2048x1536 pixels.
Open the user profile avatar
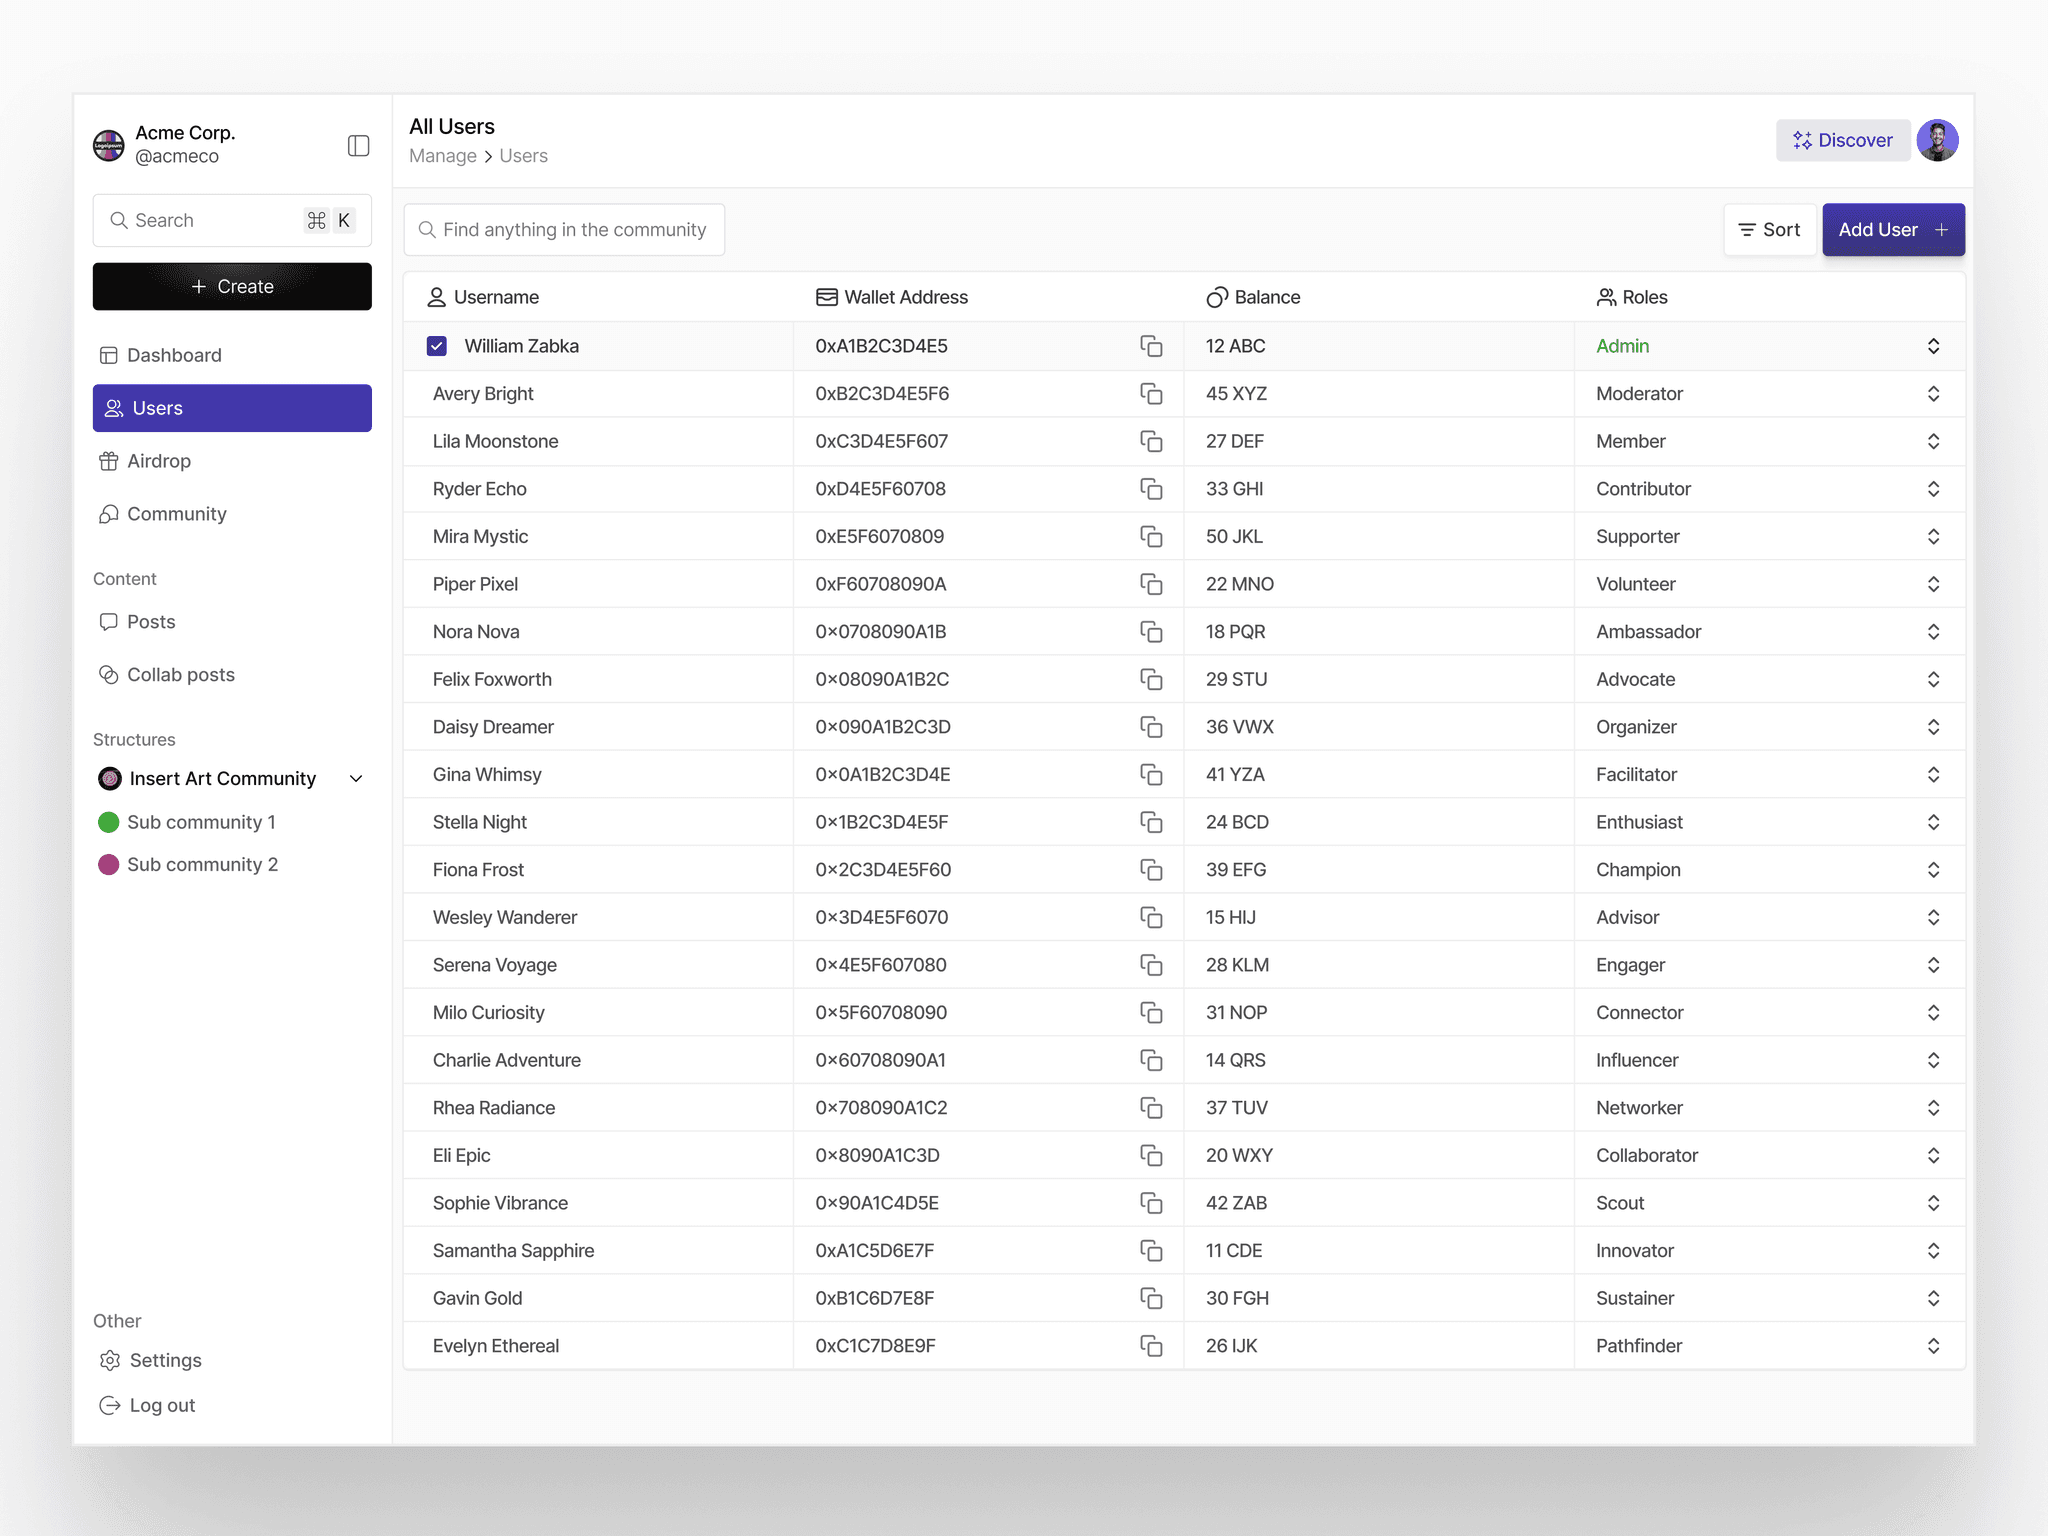pyautogui.click(x=1937, y=141)
